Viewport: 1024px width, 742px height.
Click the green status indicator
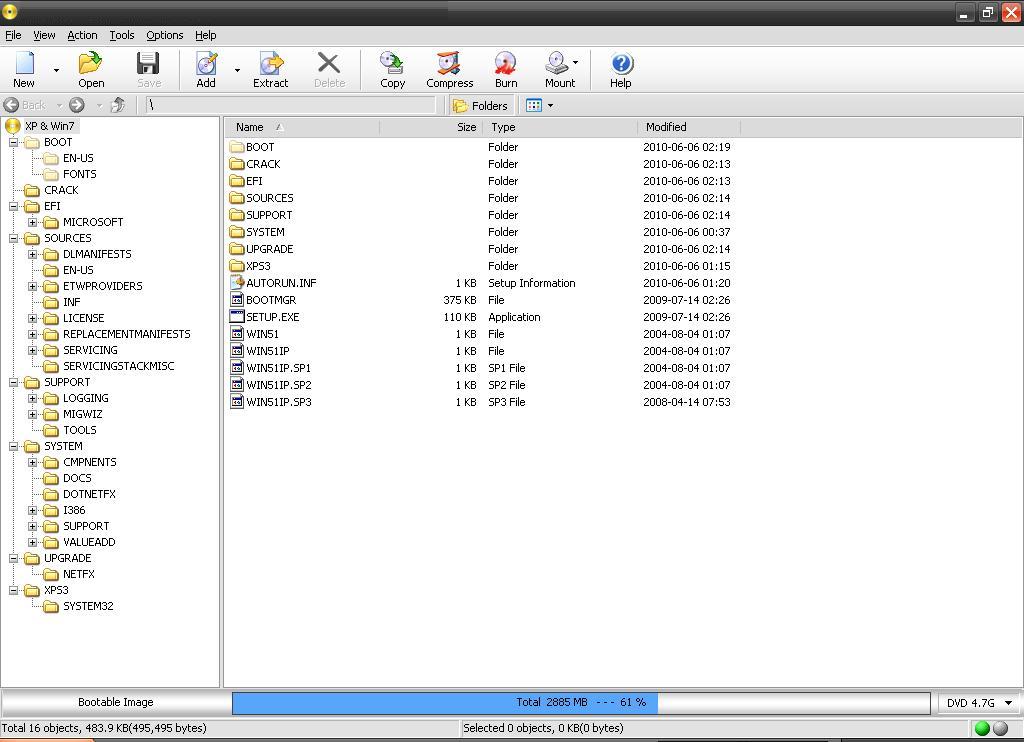982,728
